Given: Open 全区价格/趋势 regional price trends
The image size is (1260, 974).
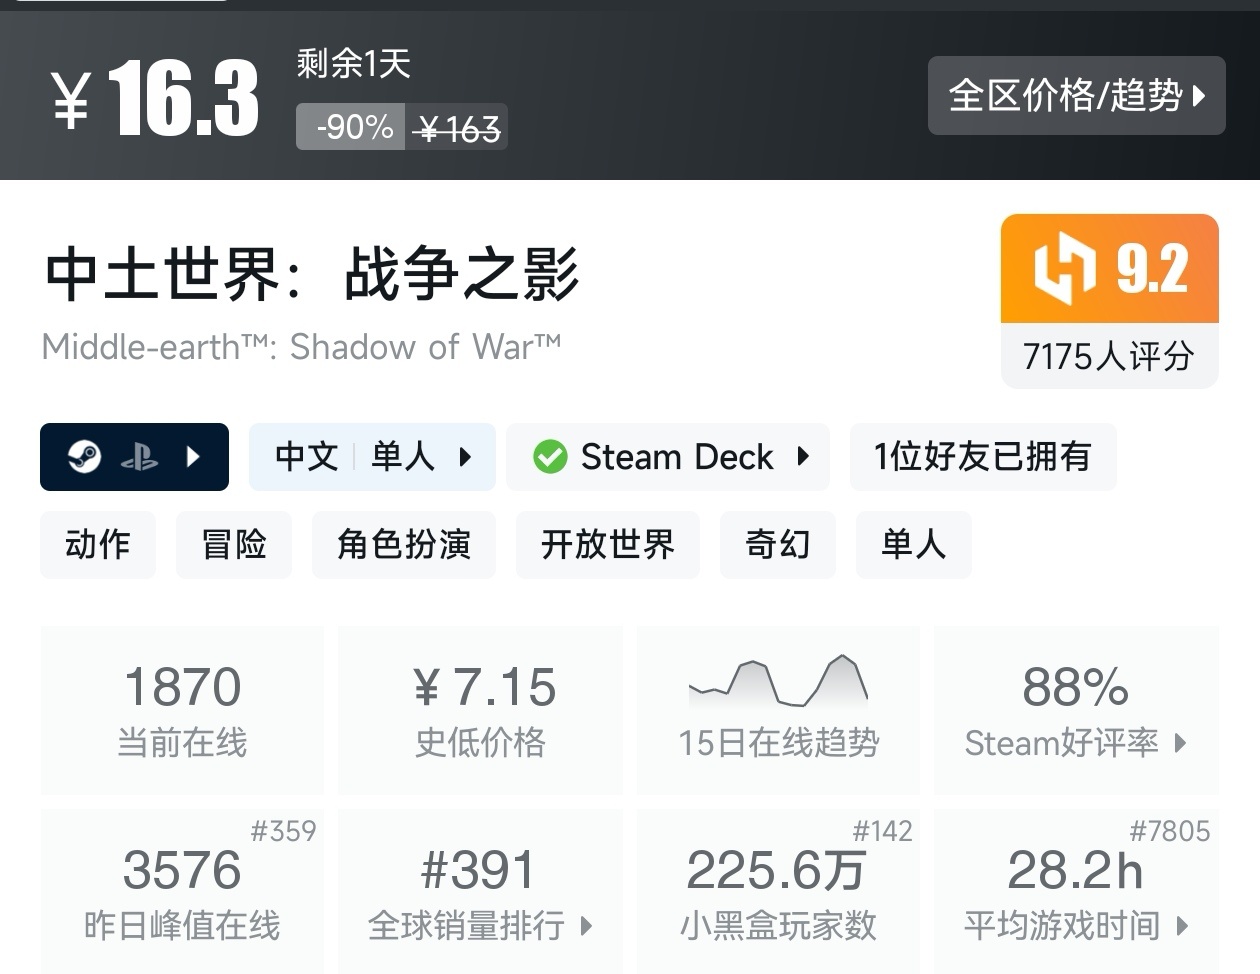Looking at the screenshot, I should pos(1076,95).
